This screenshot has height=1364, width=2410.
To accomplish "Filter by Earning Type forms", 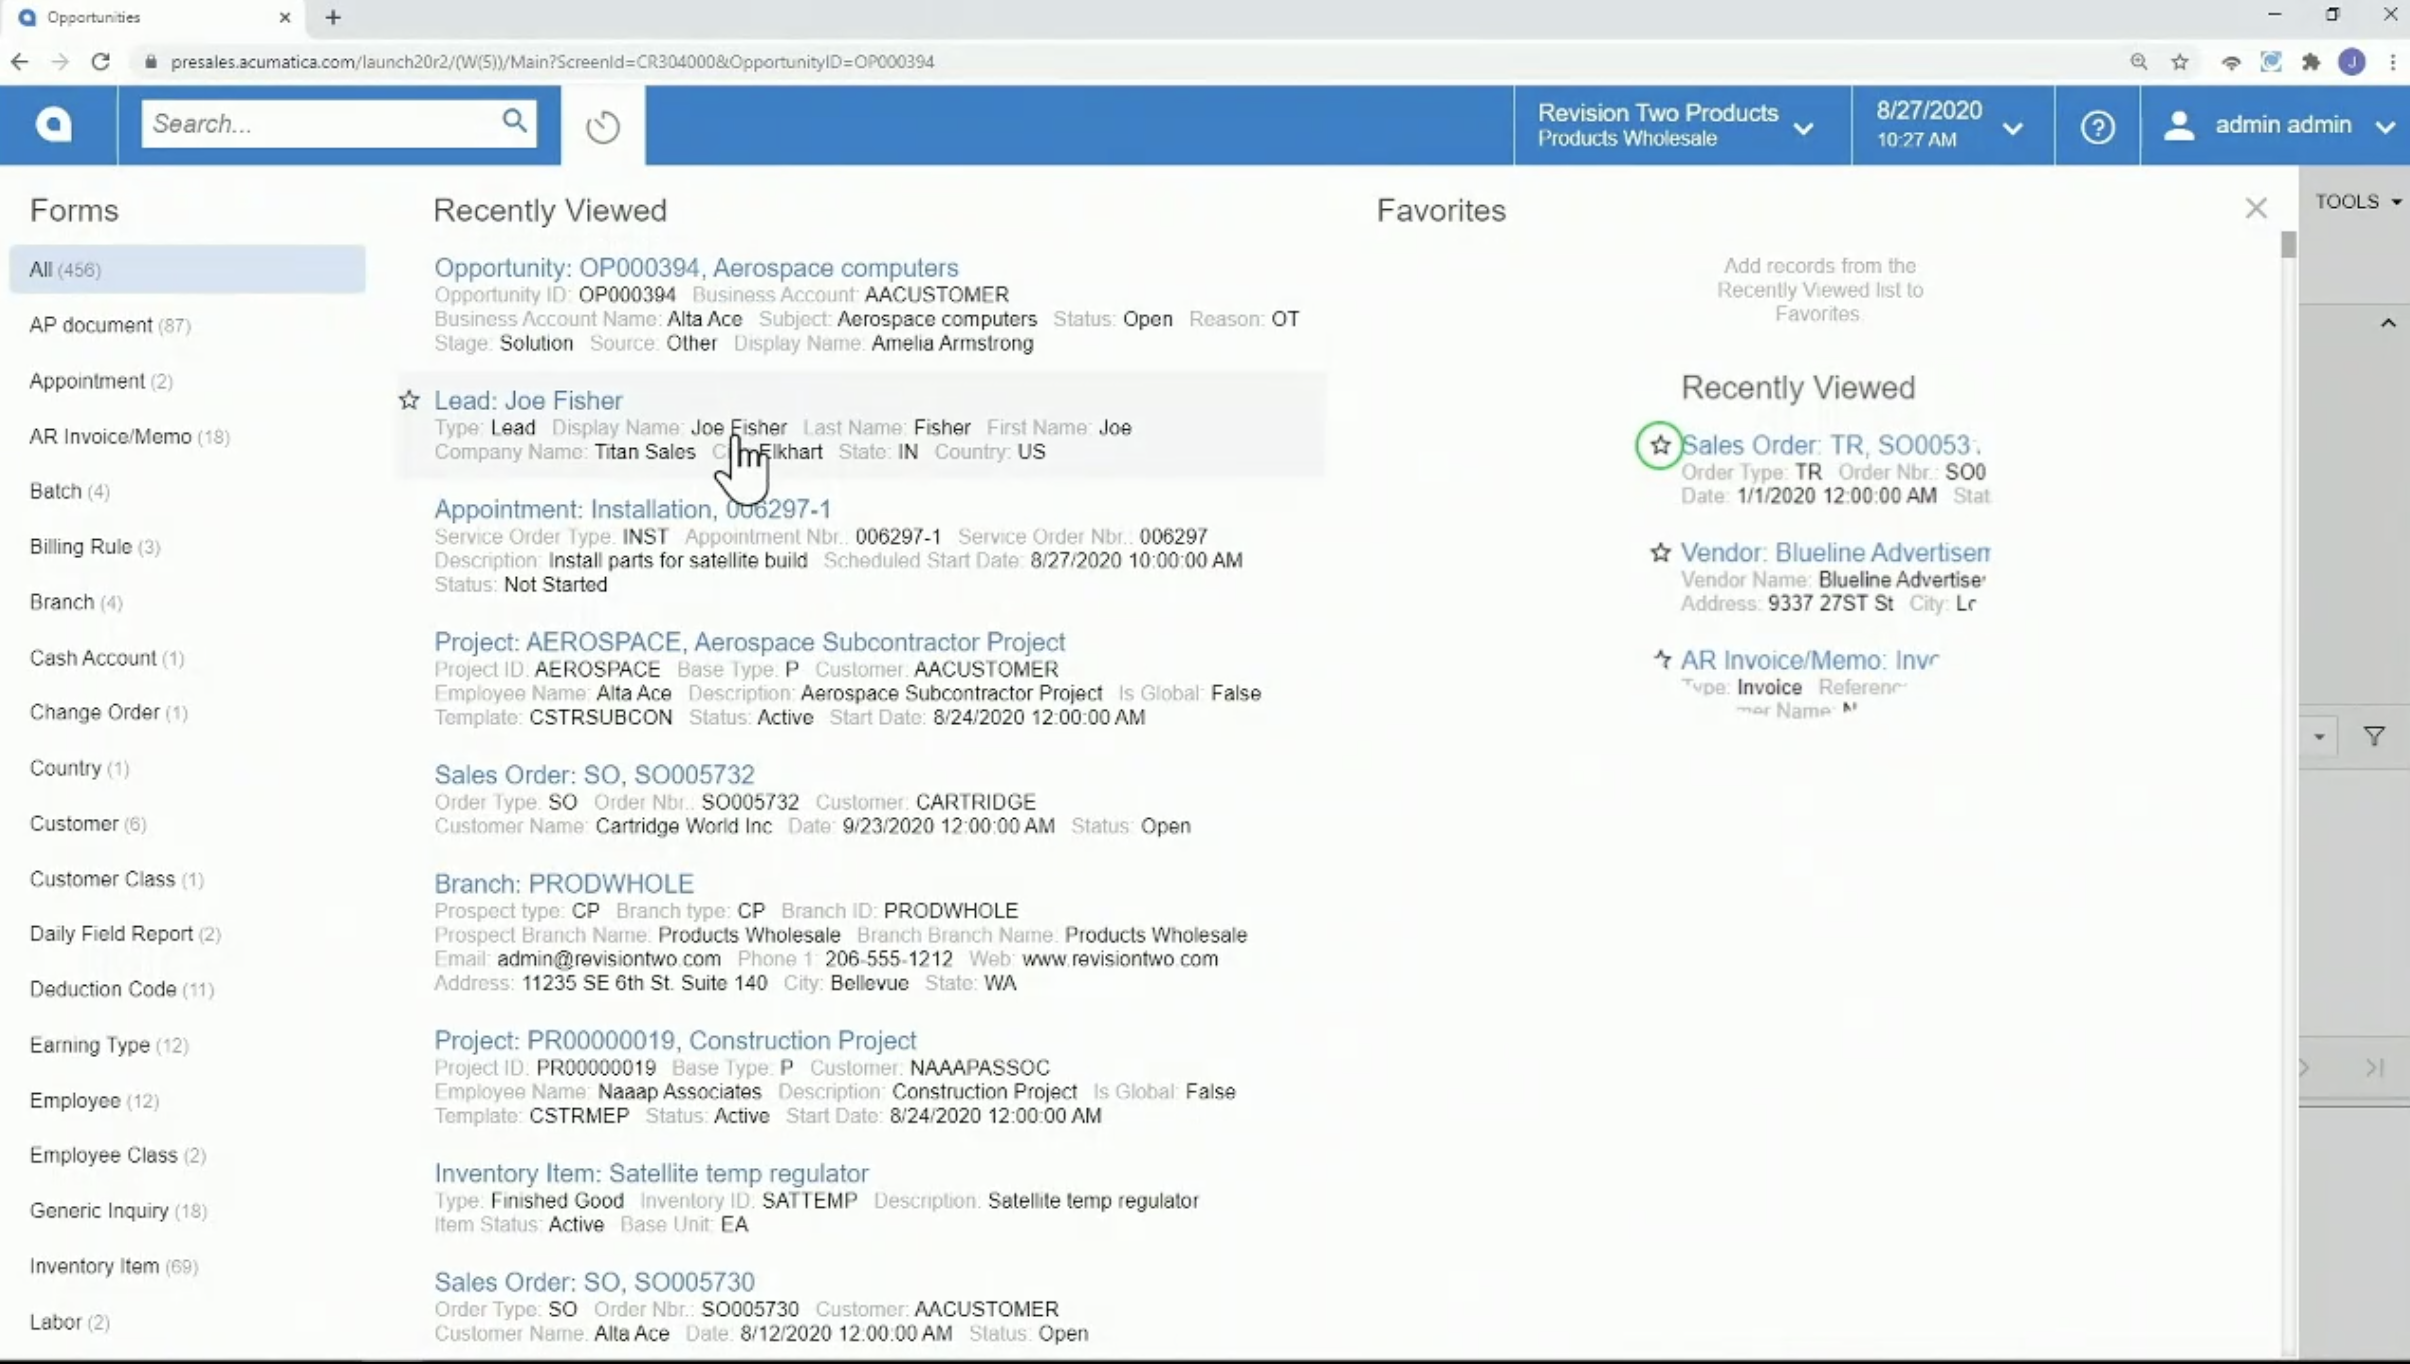I will 109,1045.
